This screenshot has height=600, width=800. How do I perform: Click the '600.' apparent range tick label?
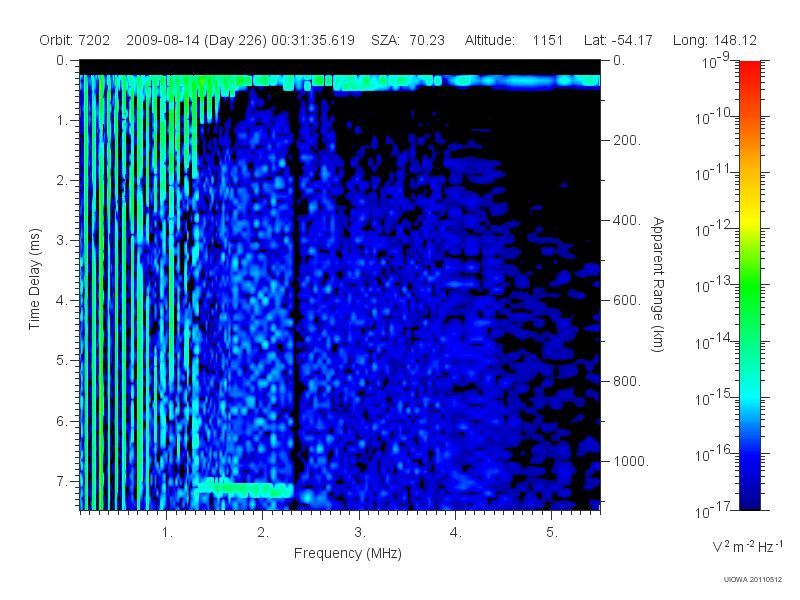[x=627, y=301]
